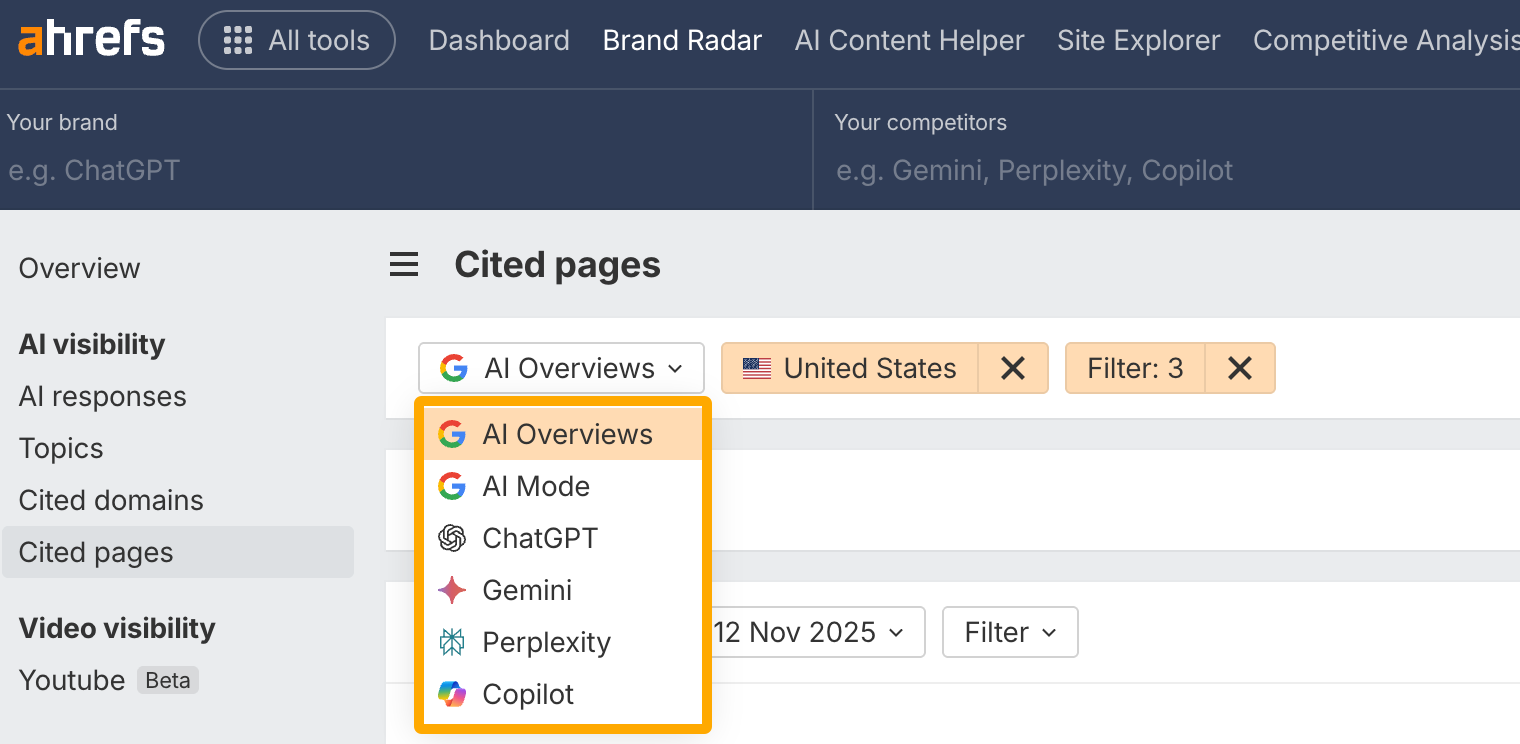Image resolution: width=1520 pixels, height=744 pixels.
Task: Click the hamburger menu icon beside Cited pages
Action: click(404, 265)
